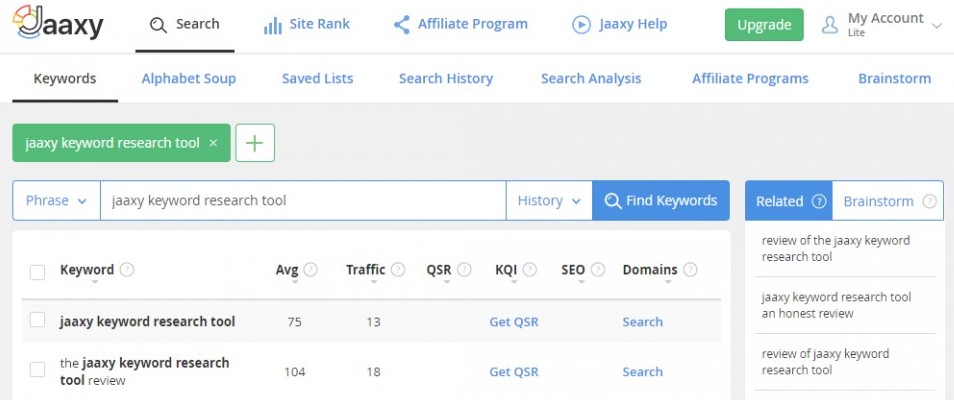
Task: Check the jaaxy keyword research tool row
Action: [x=38, y=320]
